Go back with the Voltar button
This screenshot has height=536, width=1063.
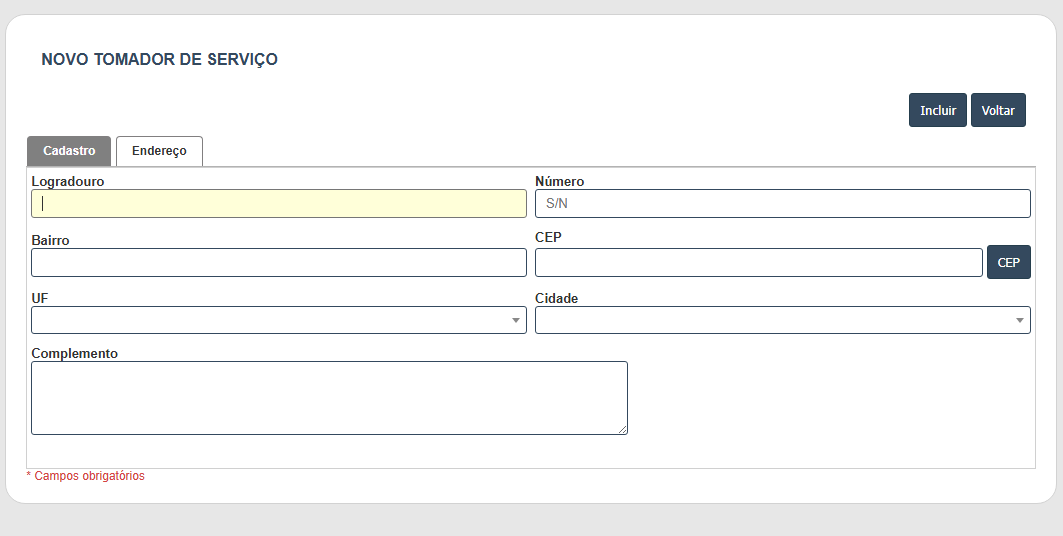(x=998, y=110)
